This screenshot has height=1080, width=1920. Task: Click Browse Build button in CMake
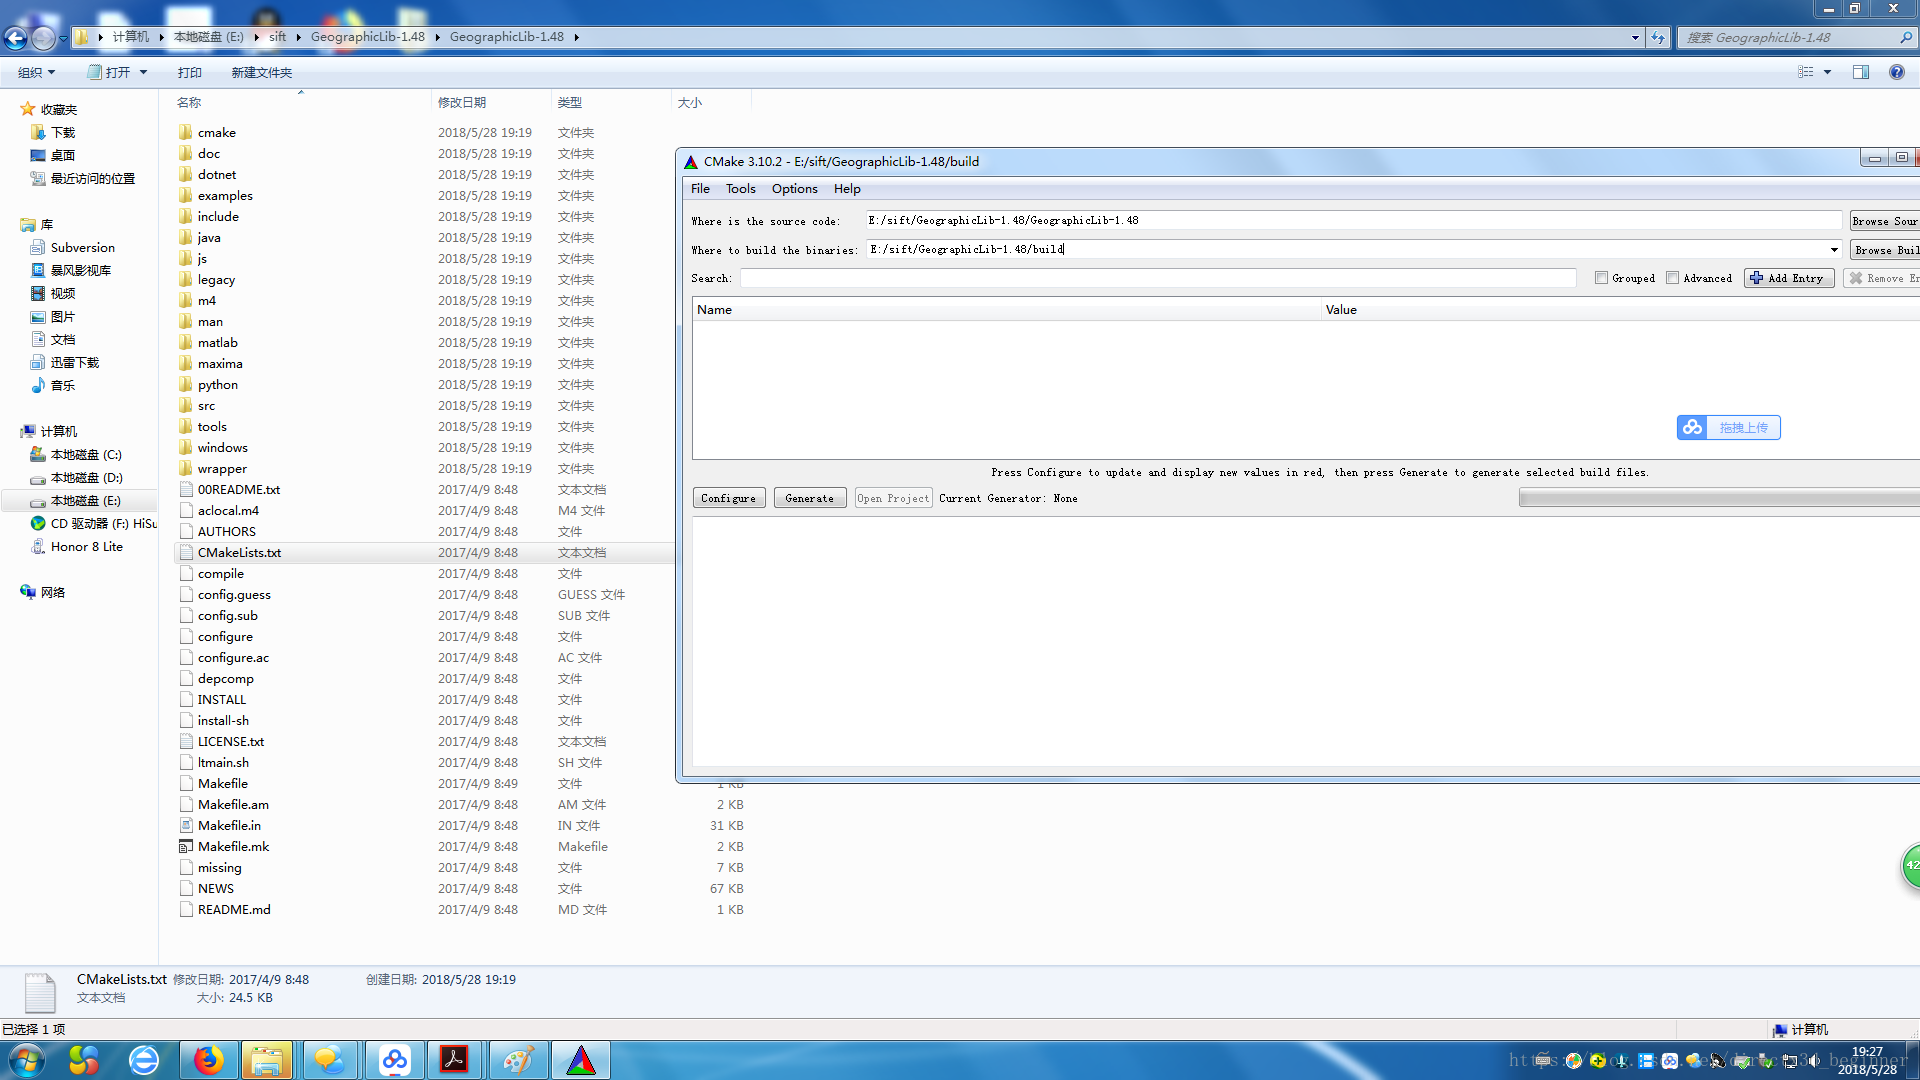point(1884,250)
